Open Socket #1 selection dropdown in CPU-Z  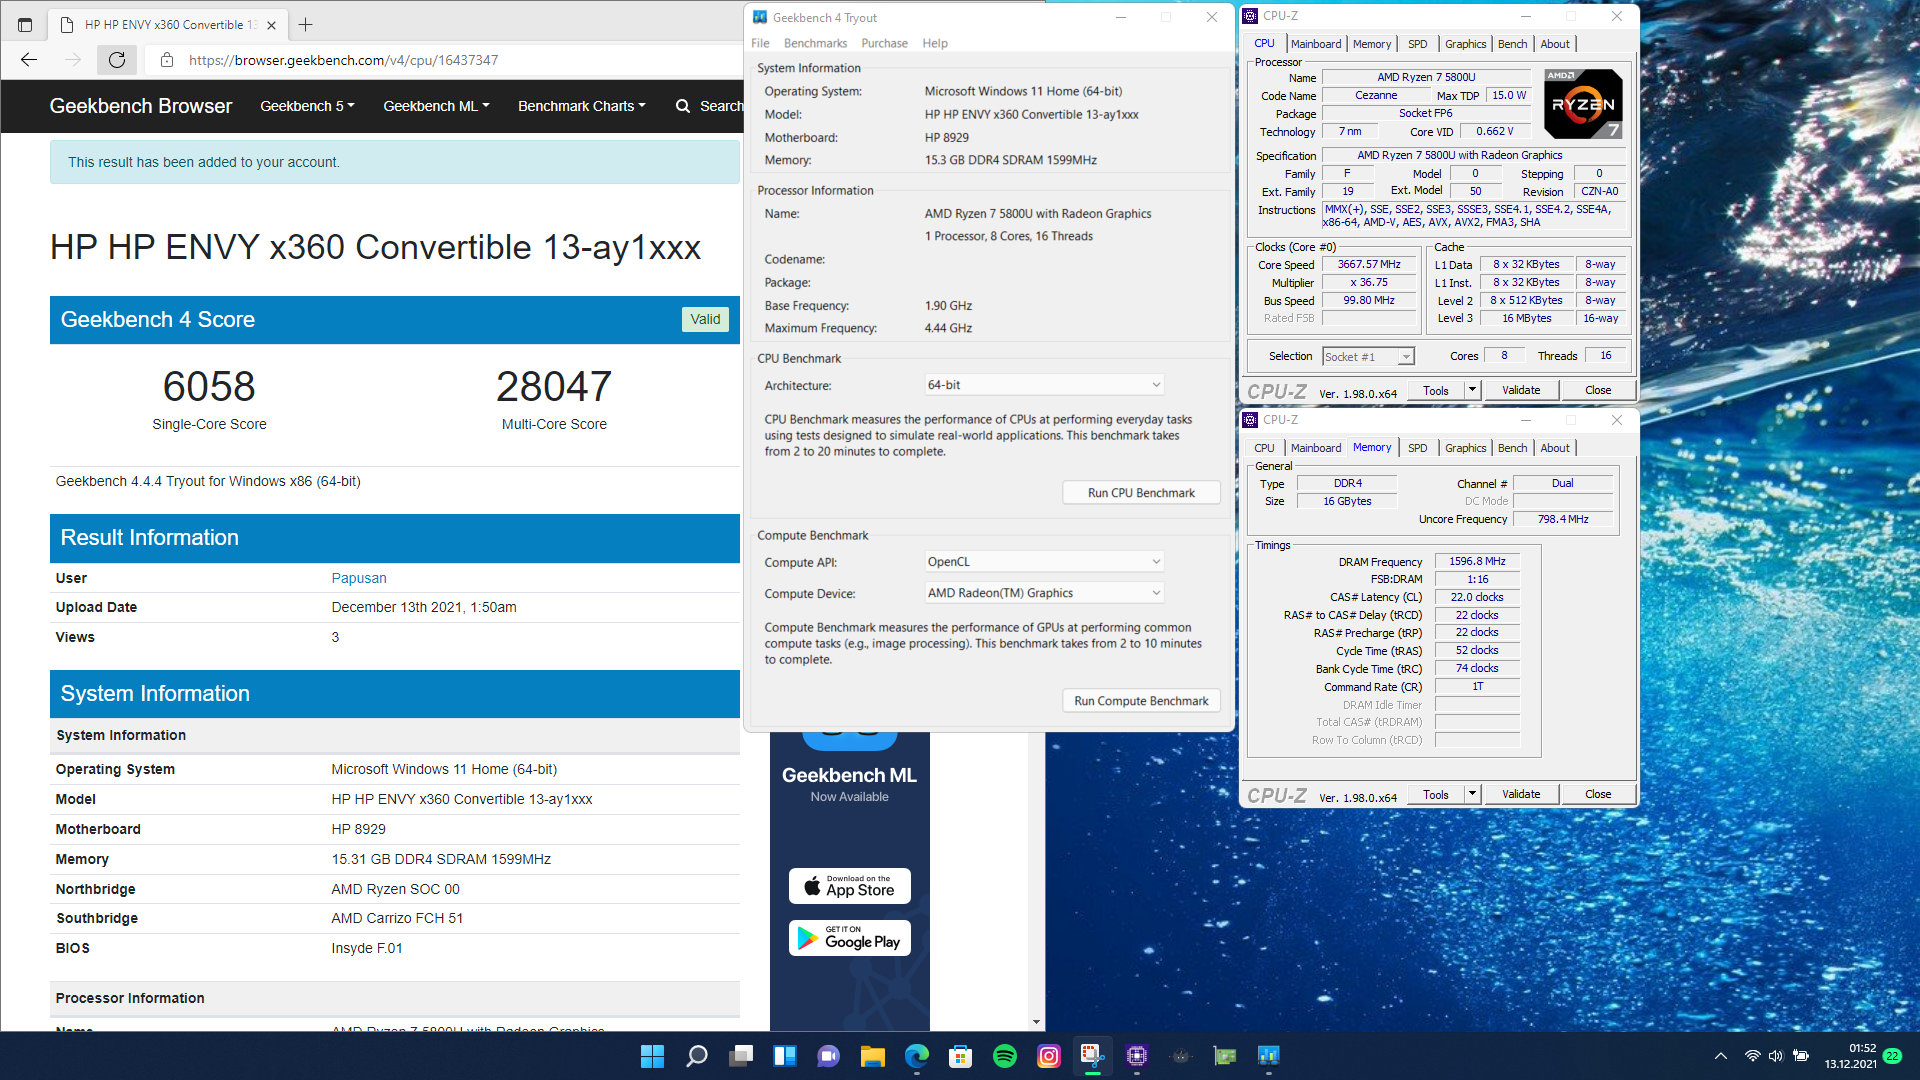1367,357
